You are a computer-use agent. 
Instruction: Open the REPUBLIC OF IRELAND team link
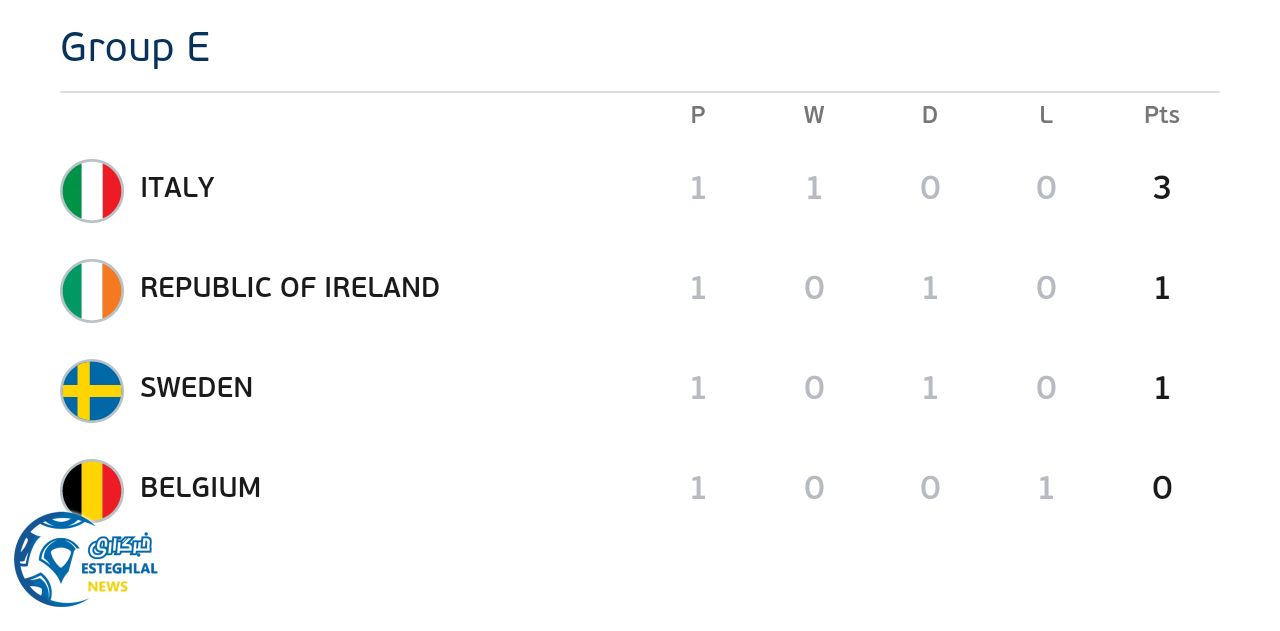tap(290, 288)
